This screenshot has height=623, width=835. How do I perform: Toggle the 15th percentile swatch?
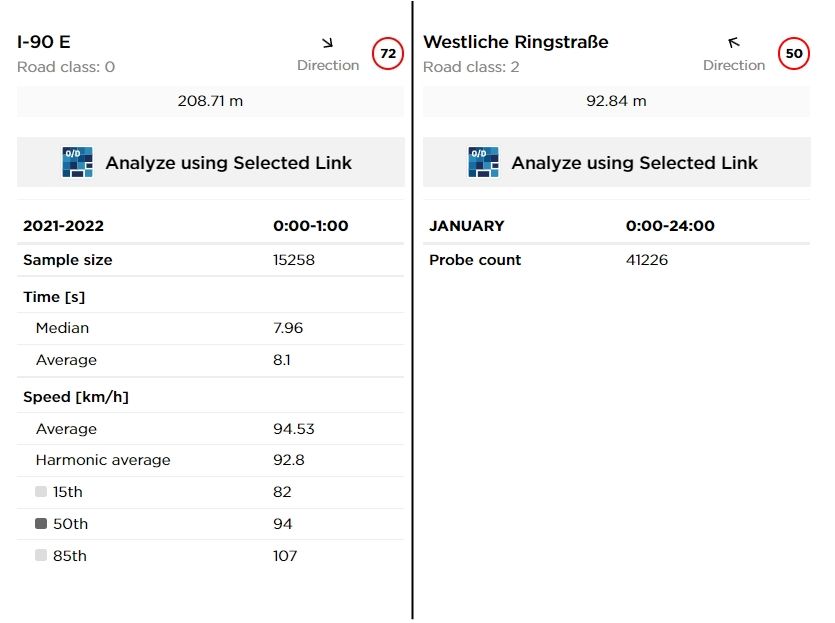41,491
